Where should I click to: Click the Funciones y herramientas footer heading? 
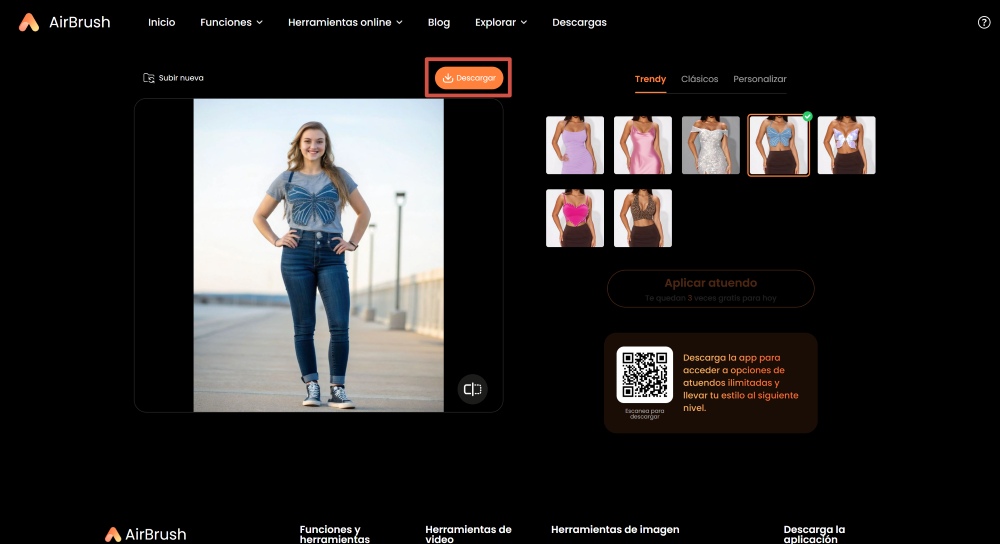[x=334, y=534]
